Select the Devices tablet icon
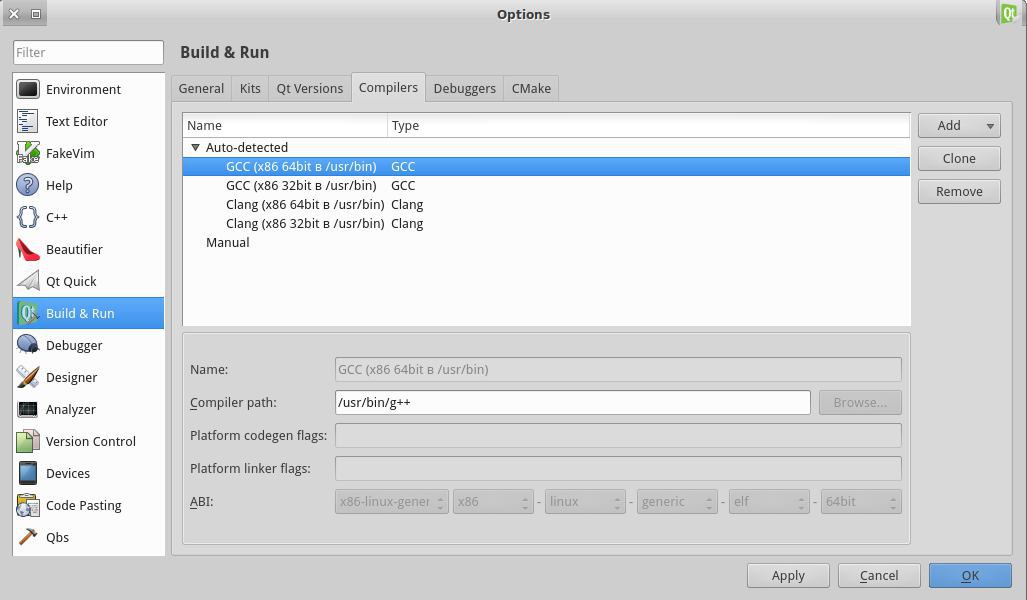Image resolution: width=1027 pixels, height=600 pixels. [28, 473]
